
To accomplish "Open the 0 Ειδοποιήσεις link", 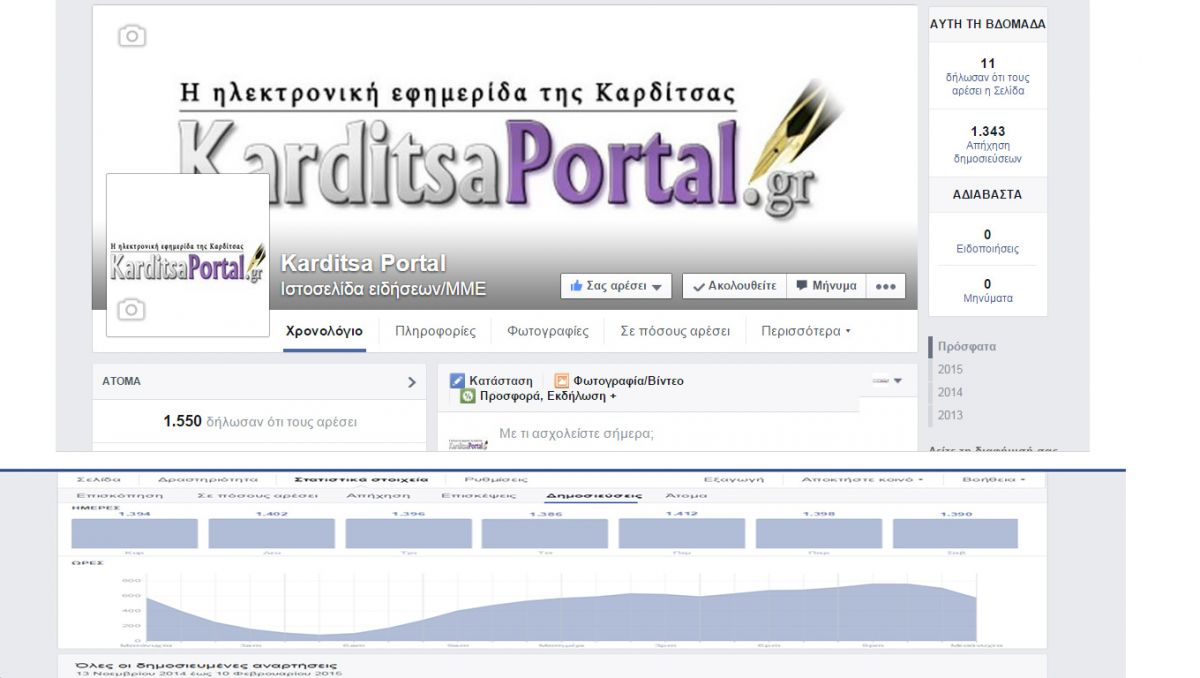I will coord(988,241).
